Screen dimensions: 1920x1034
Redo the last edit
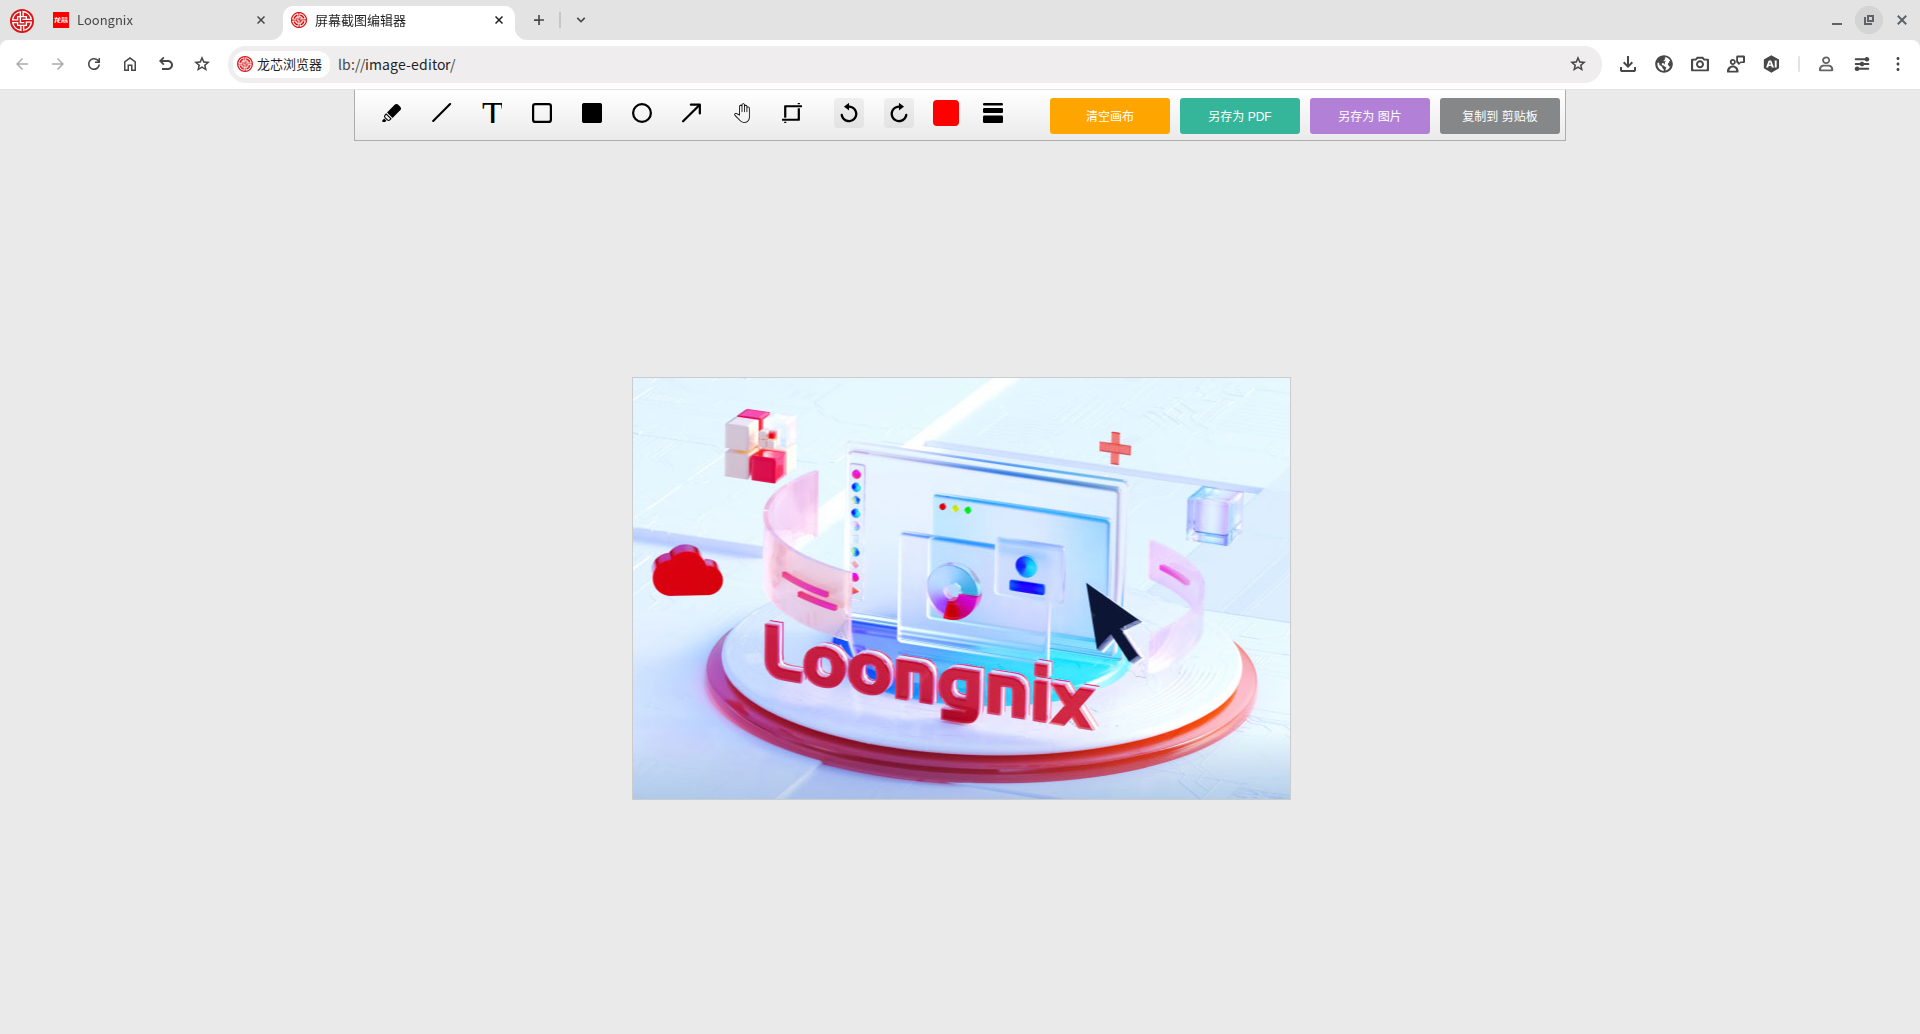coord(899,114)
